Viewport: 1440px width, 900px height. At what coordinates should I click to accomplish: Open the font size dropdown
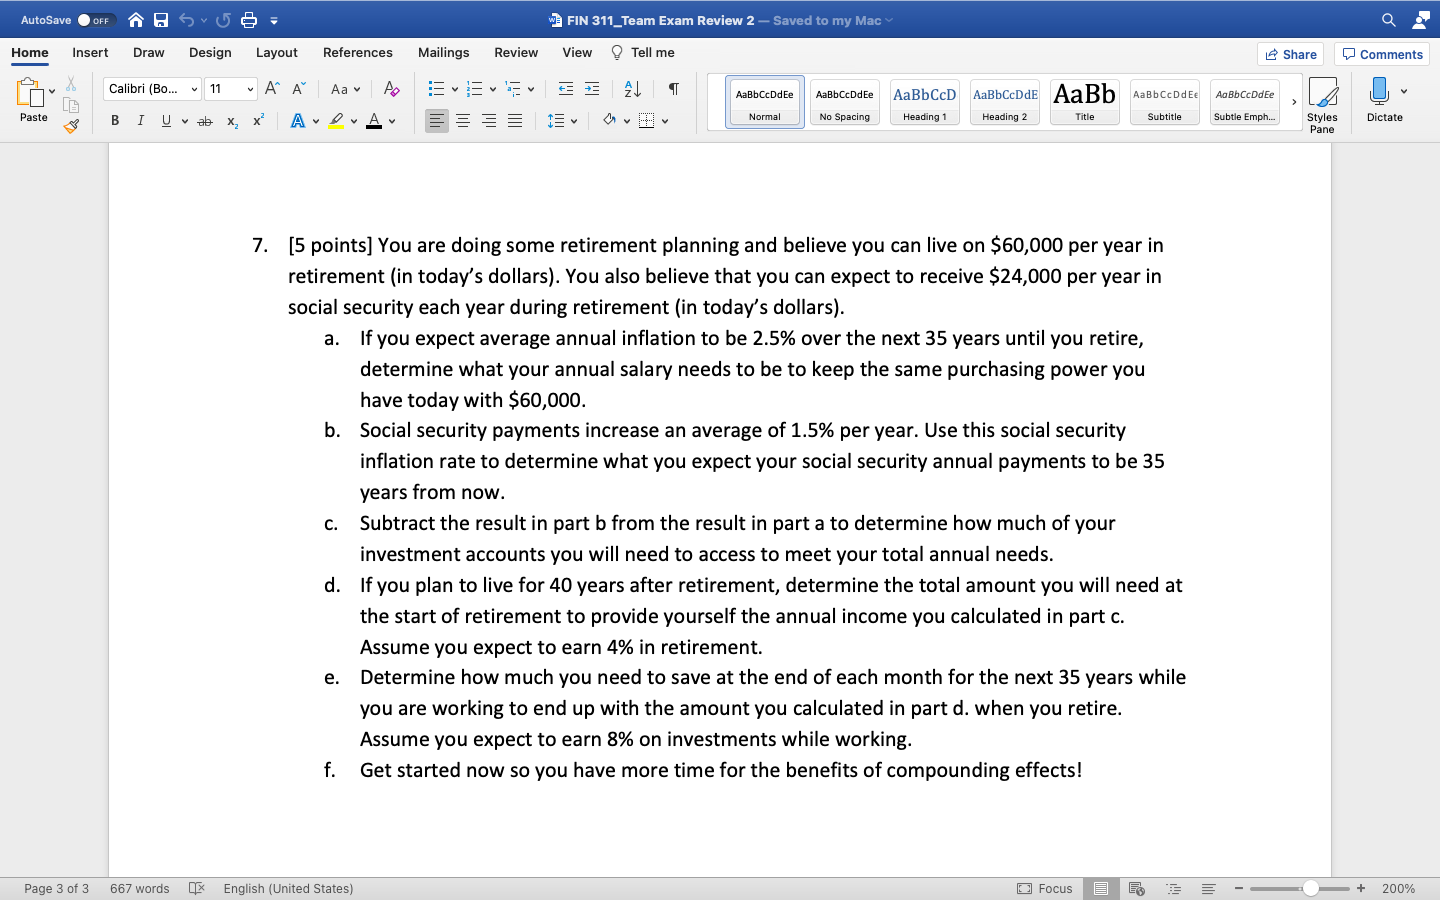tap(250, 89)
